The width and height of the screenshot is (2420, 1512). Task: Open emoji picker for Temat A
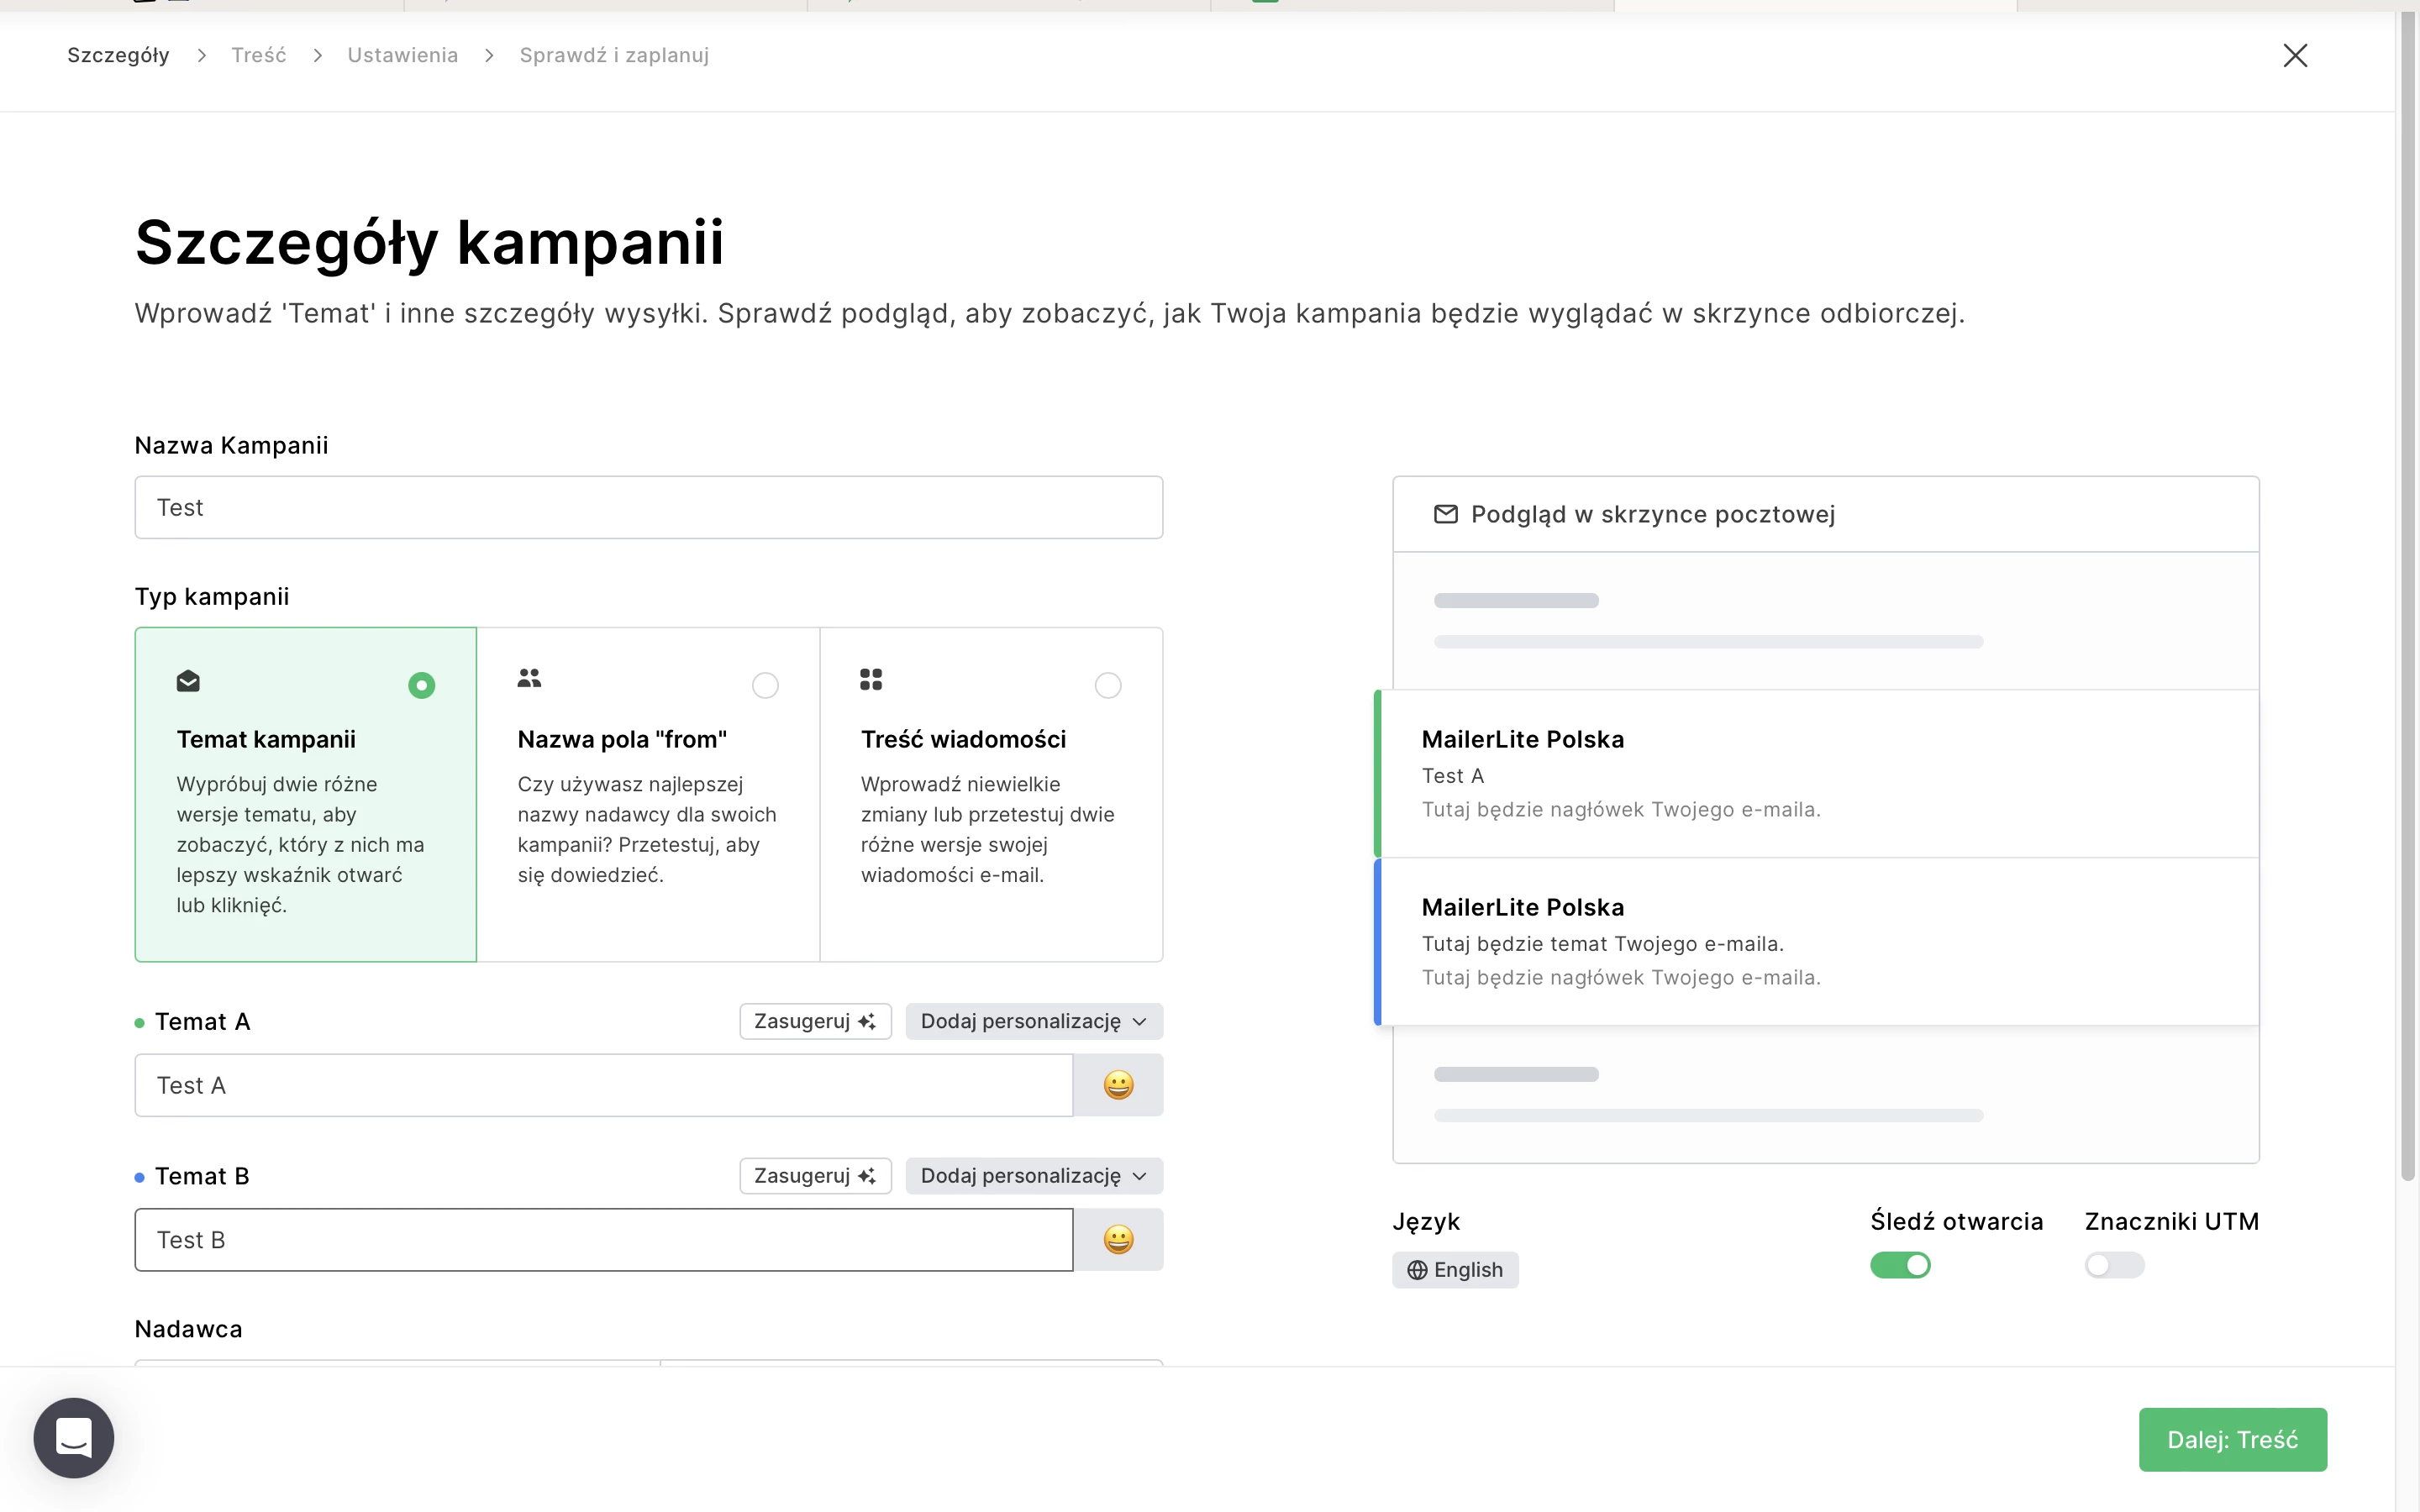click(1117, 1085)
